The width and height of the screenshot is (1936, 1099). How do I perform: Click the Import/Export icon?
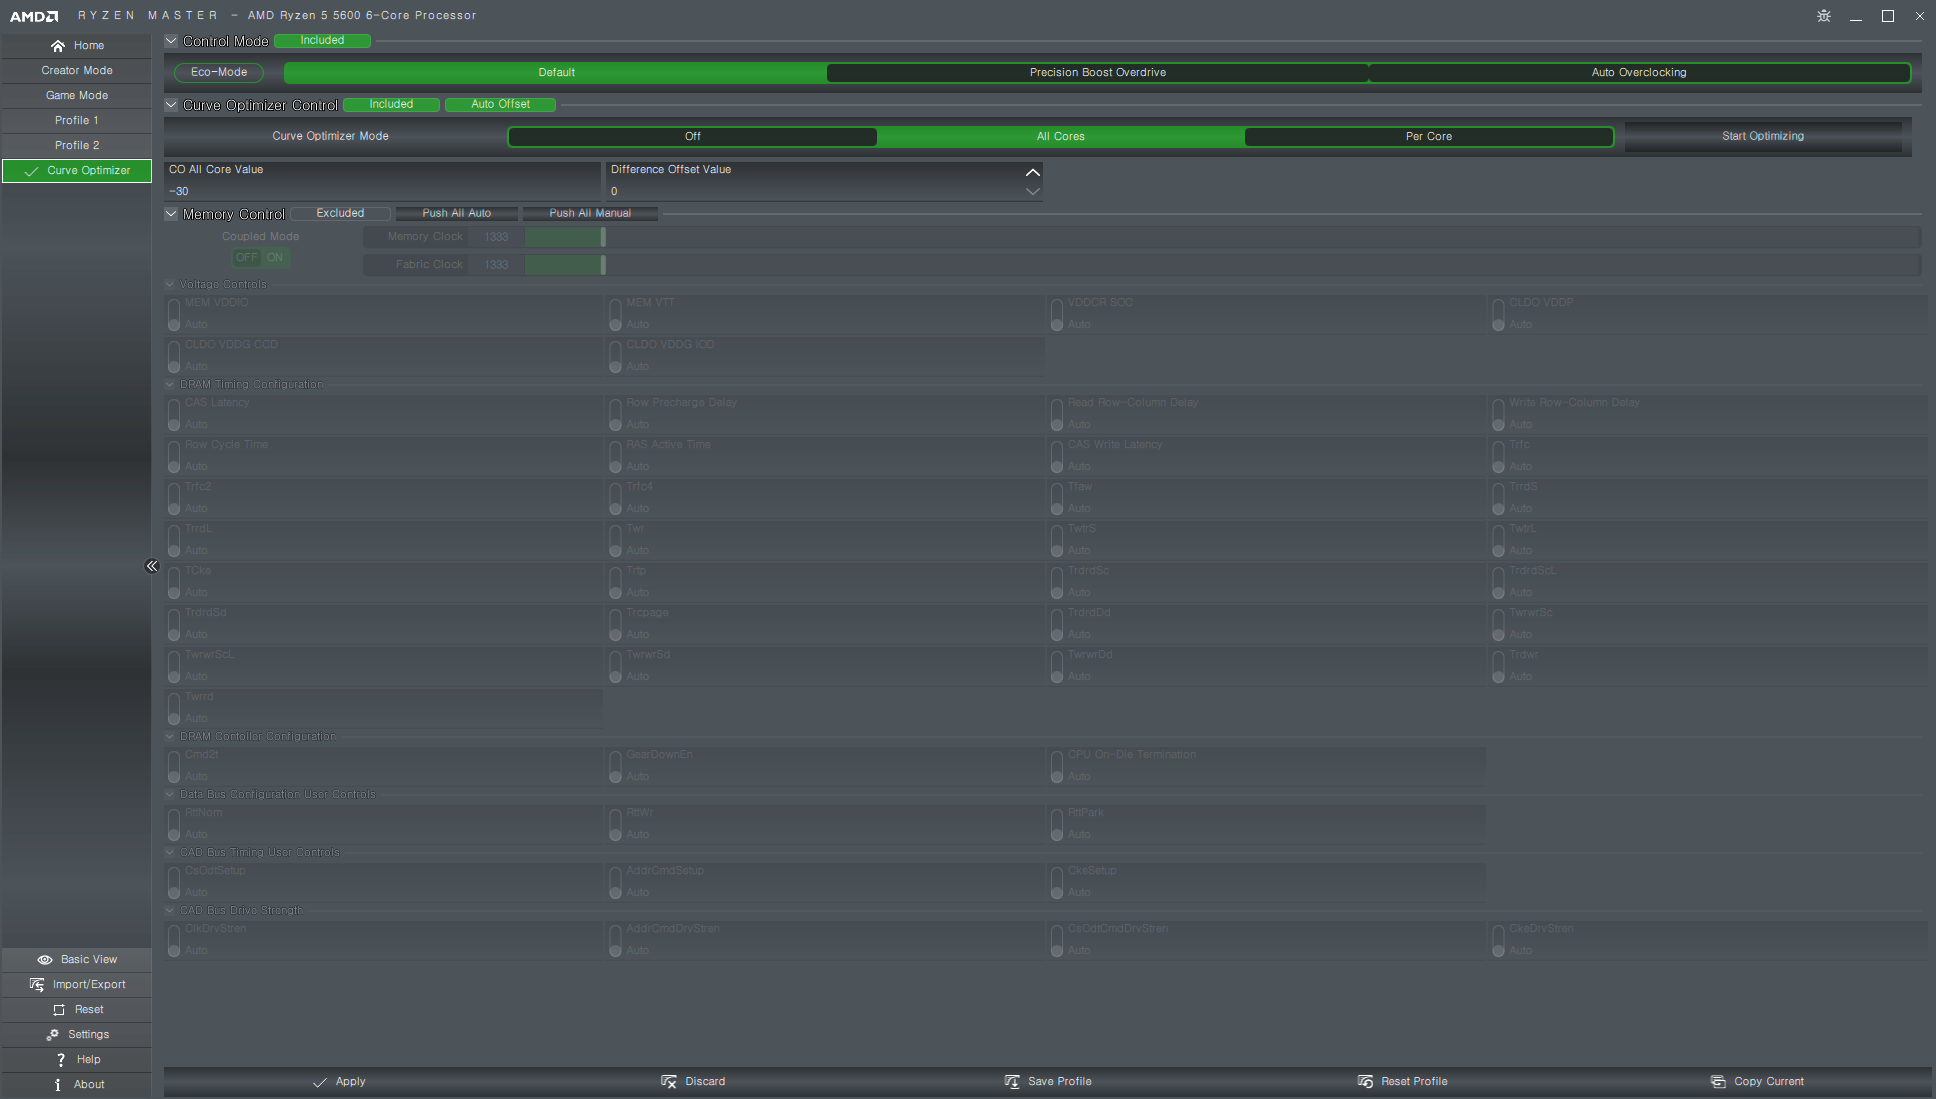tap(37, 985)
